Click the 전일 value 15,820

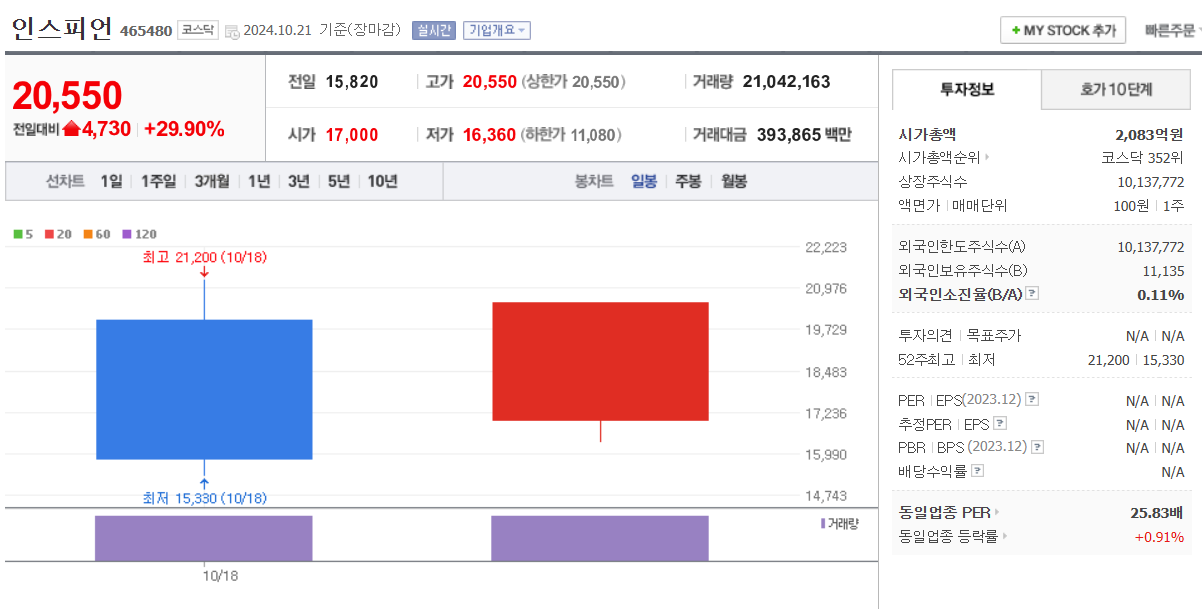point(352,82)
